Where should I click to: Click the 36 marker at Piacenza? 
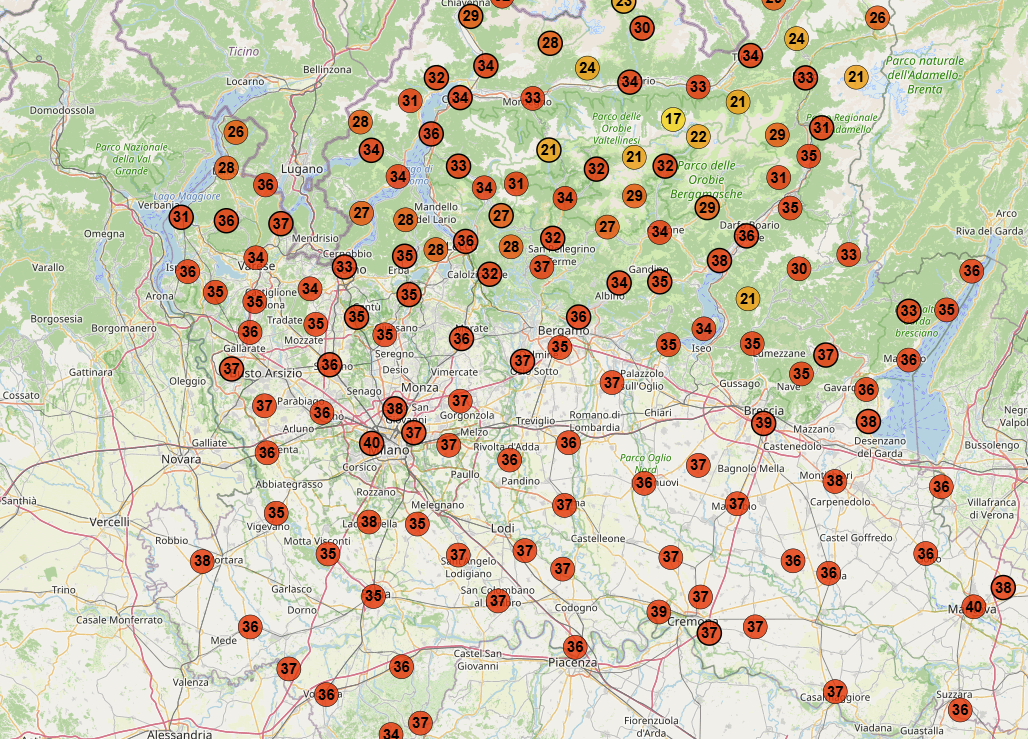(x=575, y=648)
